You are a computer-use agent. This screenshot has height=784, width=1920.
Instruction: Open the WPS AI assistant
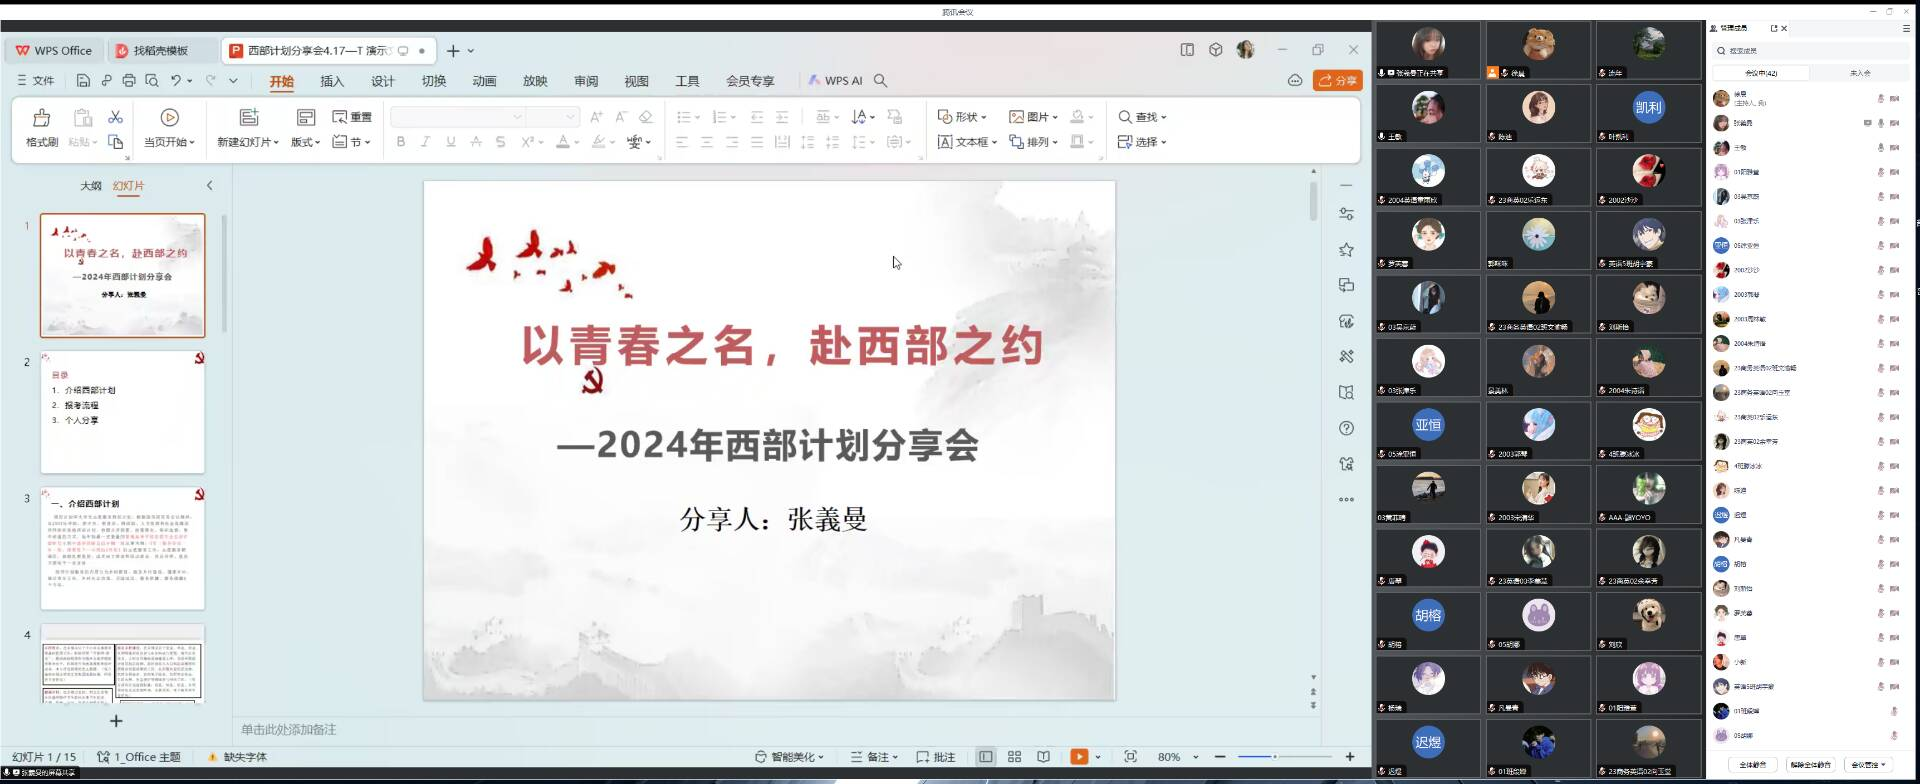835,80
